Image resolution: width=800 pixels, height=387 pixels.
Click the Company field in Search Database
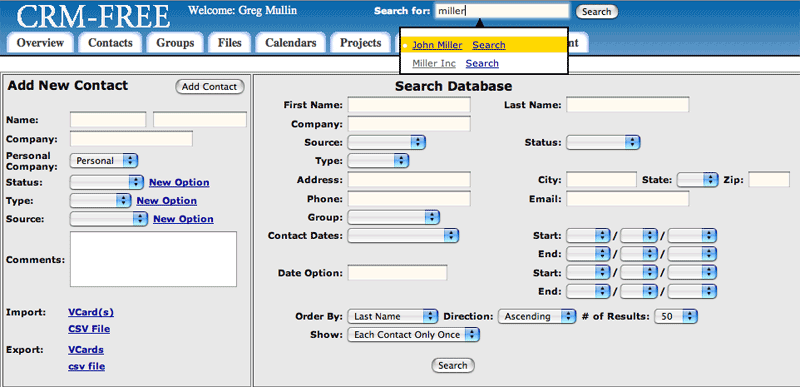(x=409, y=124)
